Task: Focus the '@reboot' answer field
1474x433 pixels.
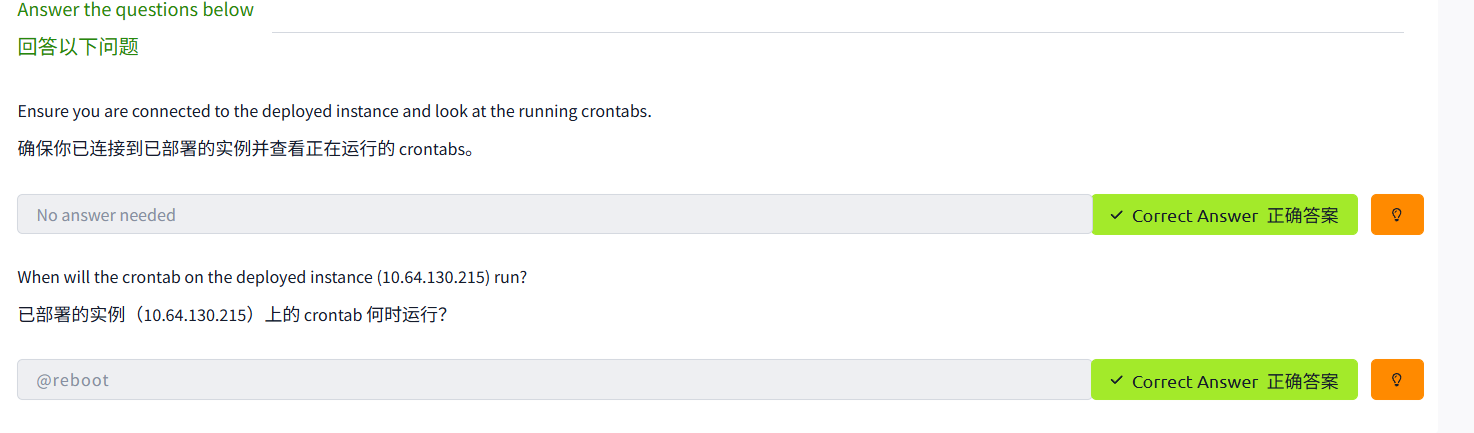Action: 554,380
